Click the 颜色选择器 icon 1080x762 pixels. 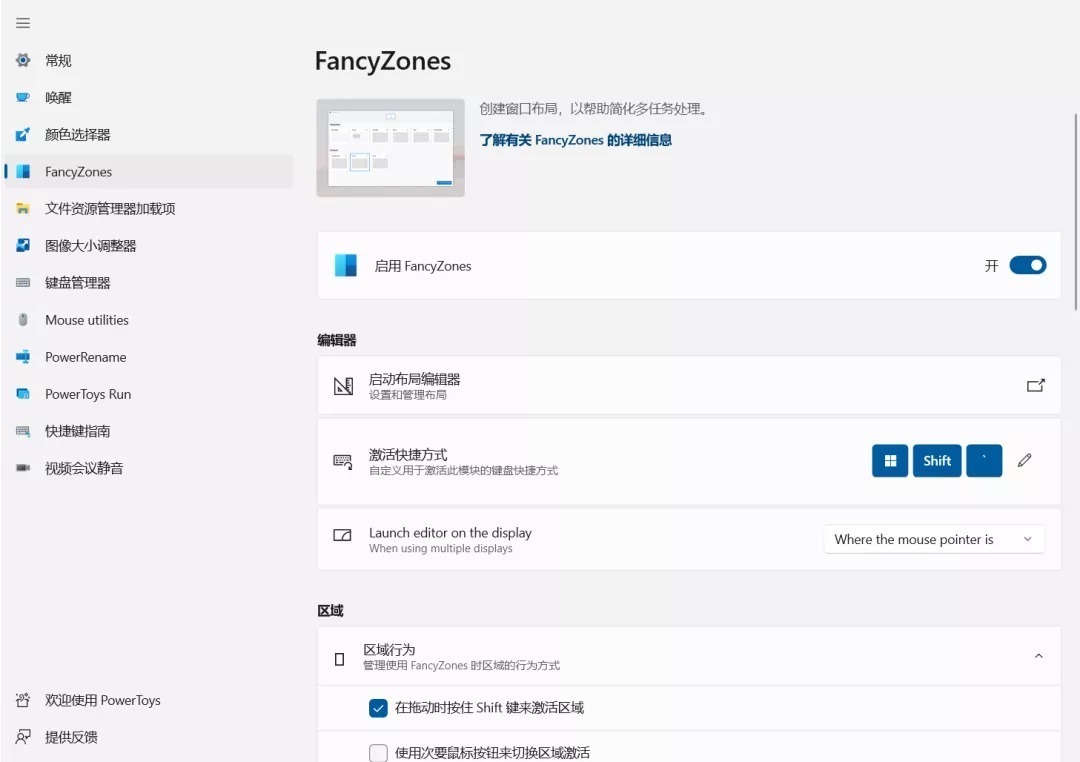coord(23,135)
